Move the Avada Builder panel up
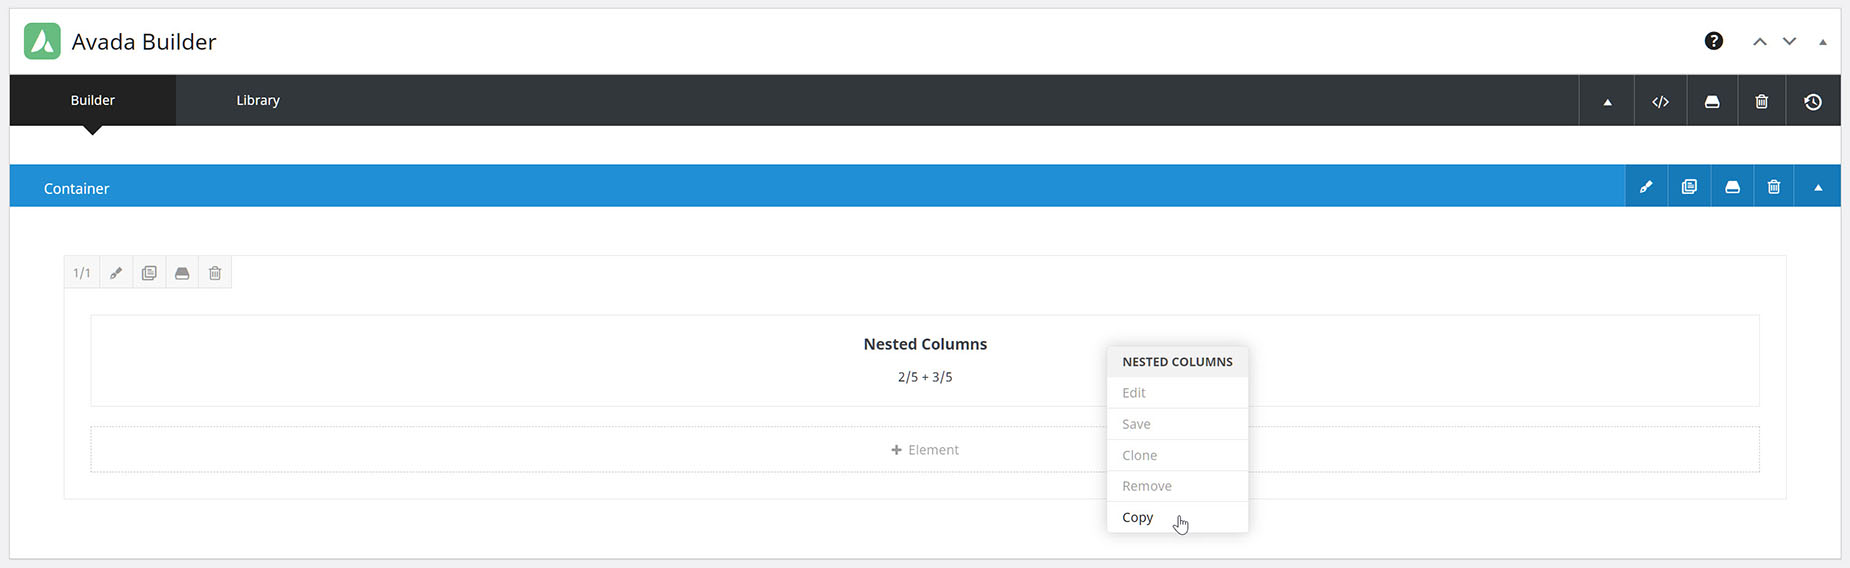The height and width of the screenshot is (568, 1850). pos(1760,41)
